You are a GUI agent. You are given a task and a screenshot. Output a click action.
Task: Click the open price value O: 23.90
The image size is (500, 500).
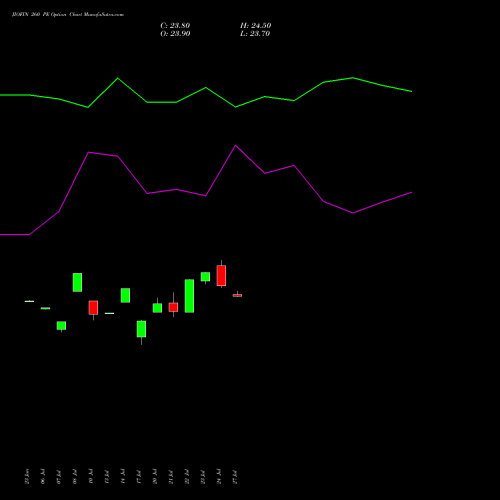175,34
